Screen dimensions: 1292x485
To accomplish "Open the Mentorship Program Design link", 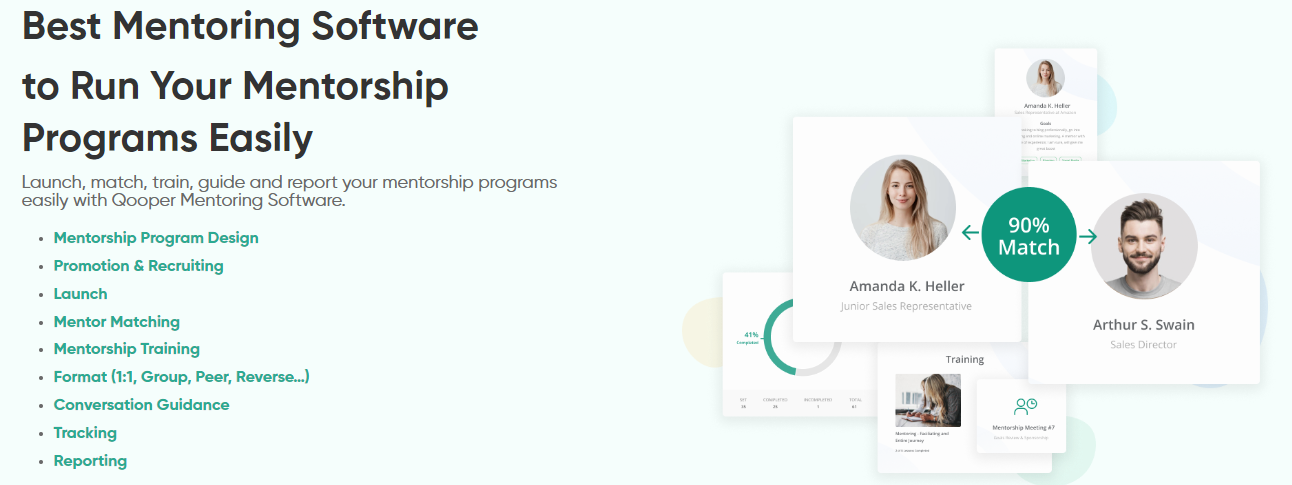I will click(156, 238).
